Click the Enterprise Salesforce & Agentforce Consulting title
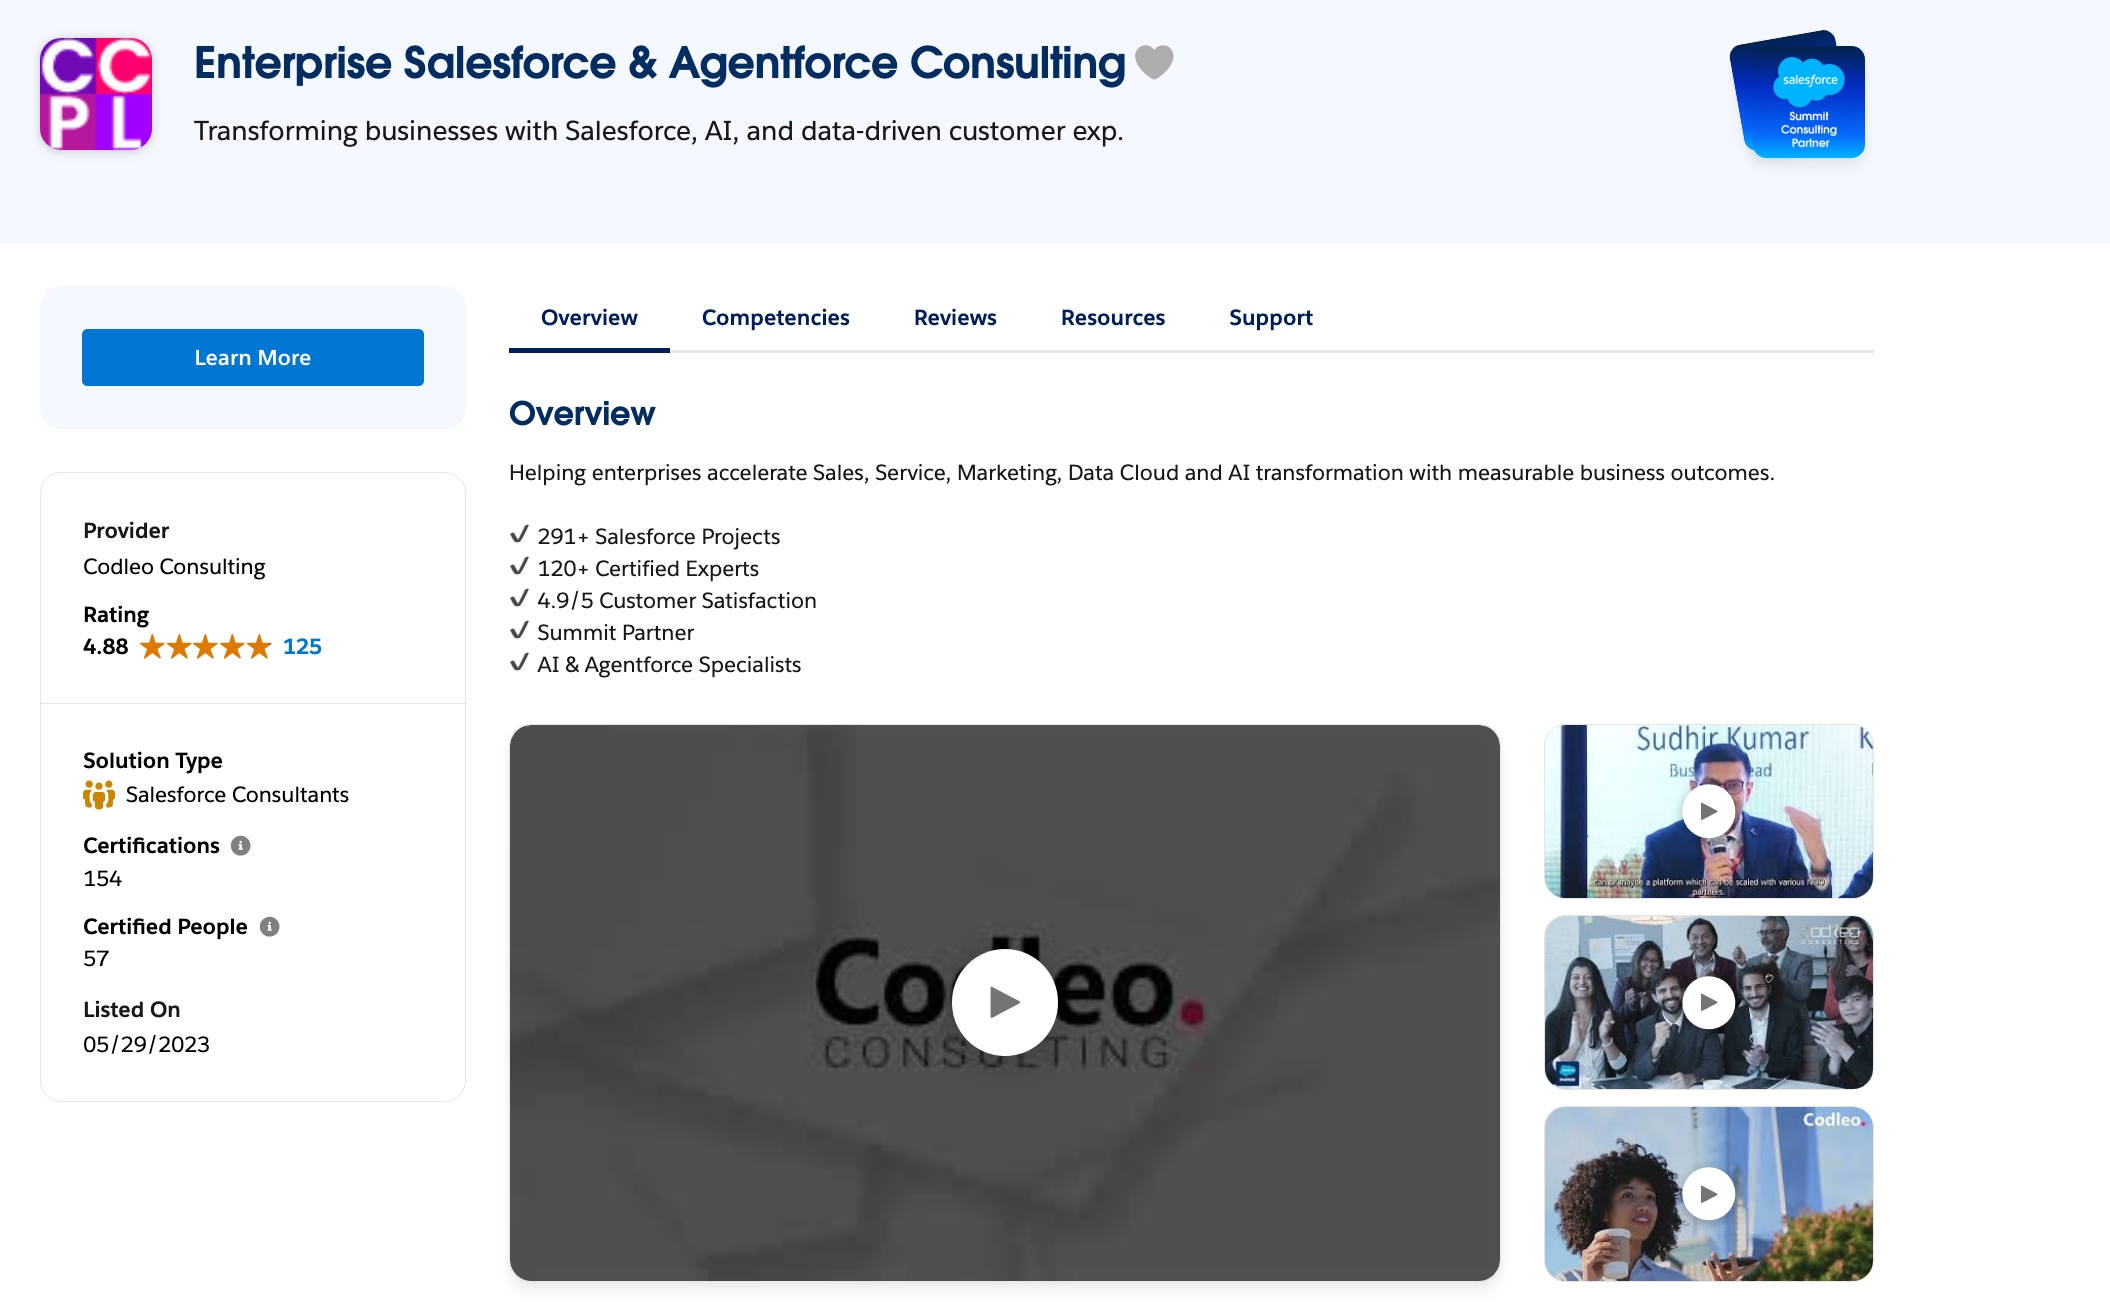The image size is (2110, 1302). click(x=660, y=63)
